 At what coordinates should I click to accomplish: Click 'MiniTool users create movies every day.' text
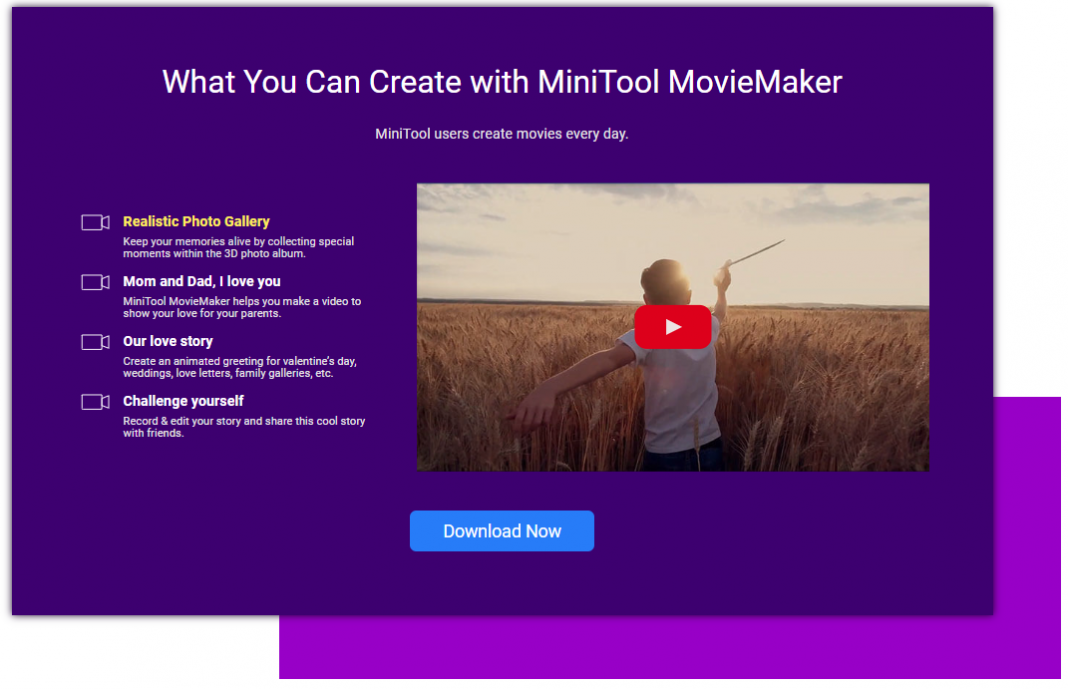(502, 134)
